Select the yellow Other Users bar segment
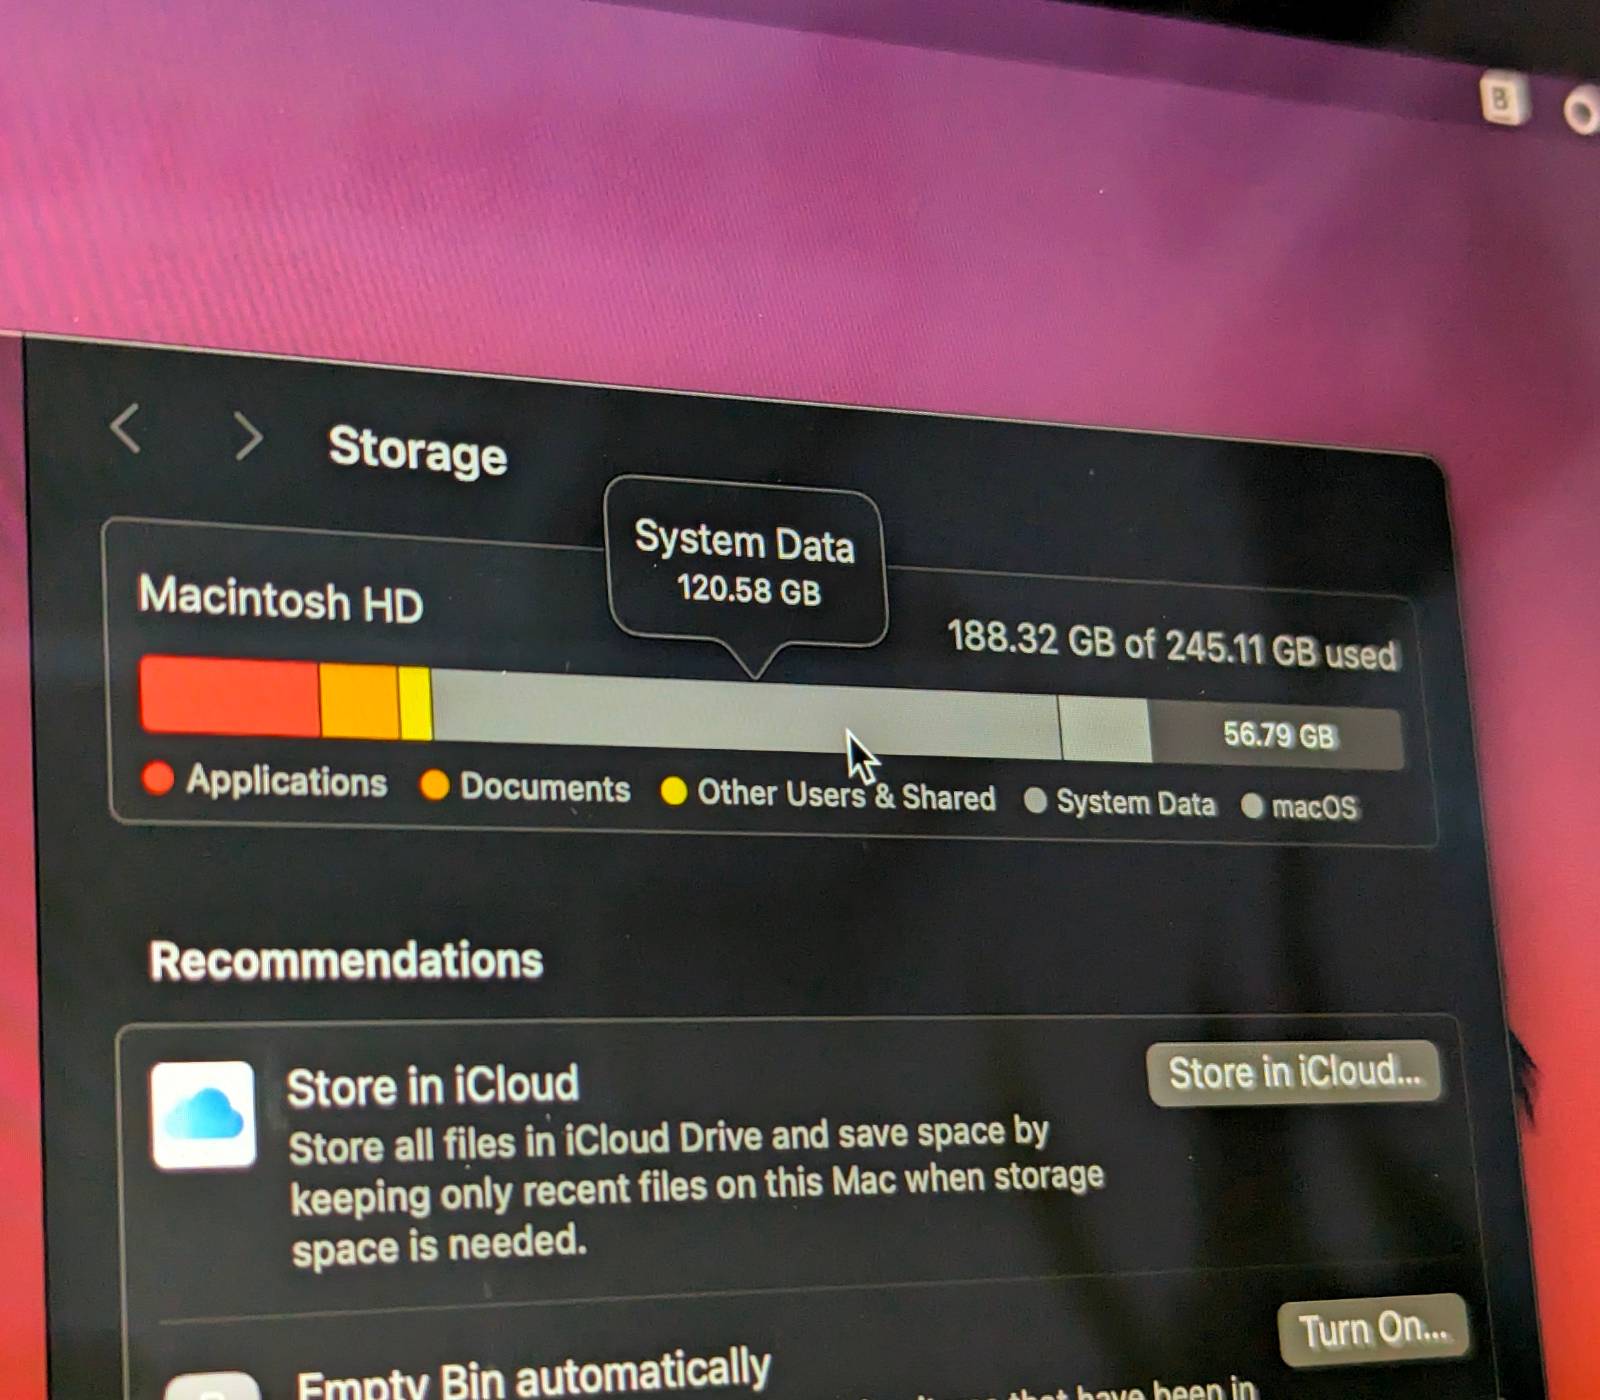Viewport: 1600px width, 1400px height. pos(415,705)
